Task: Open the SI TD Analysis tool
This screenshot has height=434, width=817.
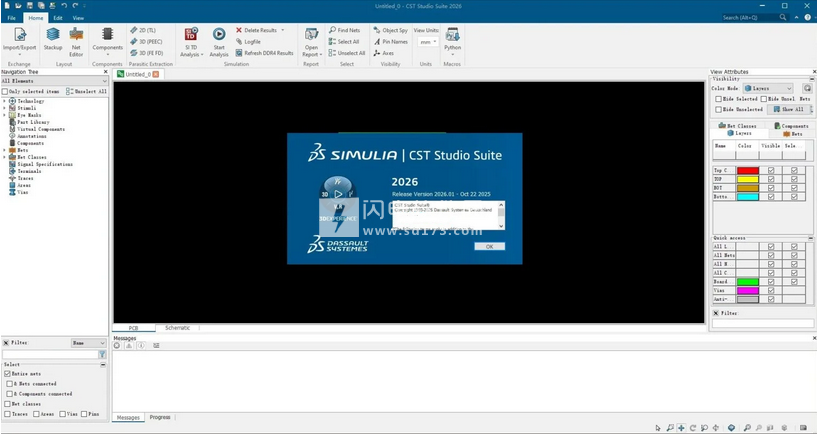Action: tap(190, 39)
